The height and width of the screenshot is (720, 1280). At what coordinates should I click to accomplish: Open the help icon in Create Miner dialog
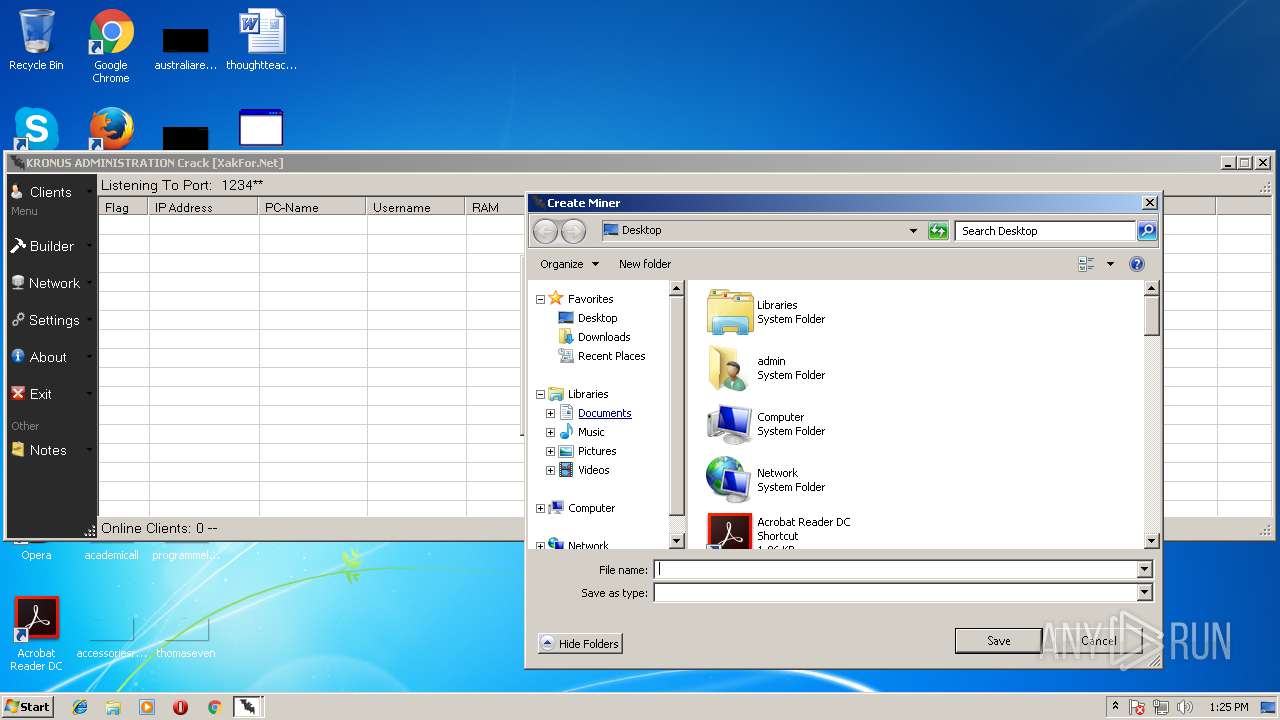1137,264
